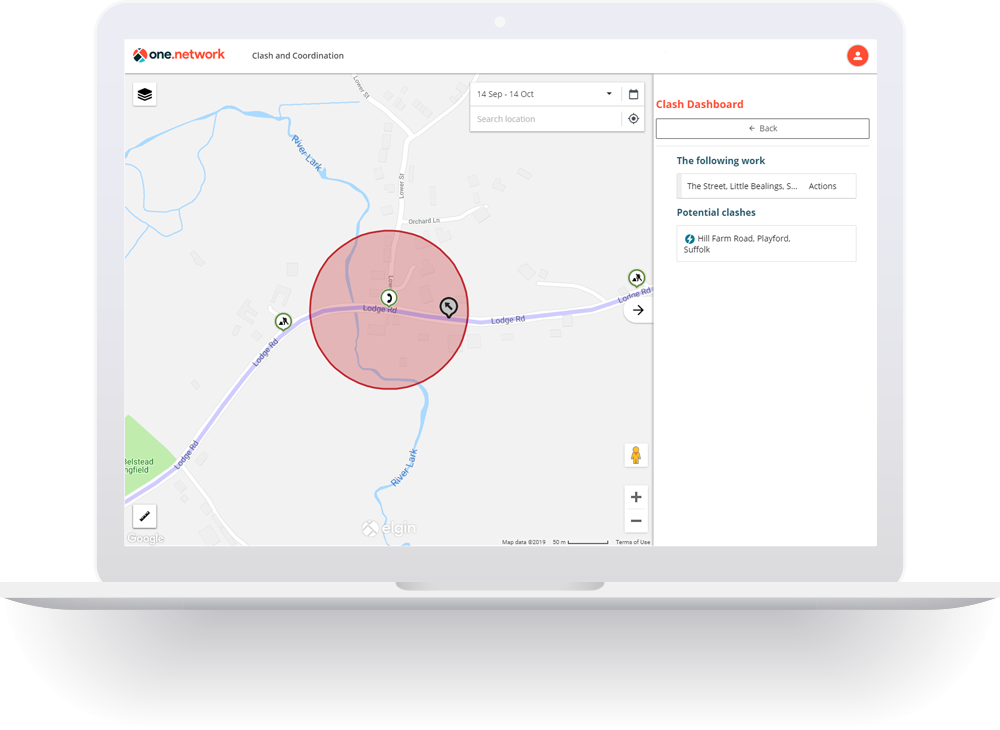Viewport: 1000px width, 730px height.
Task: Select the measure ruler tool
Action: click(x=145, y=516)
